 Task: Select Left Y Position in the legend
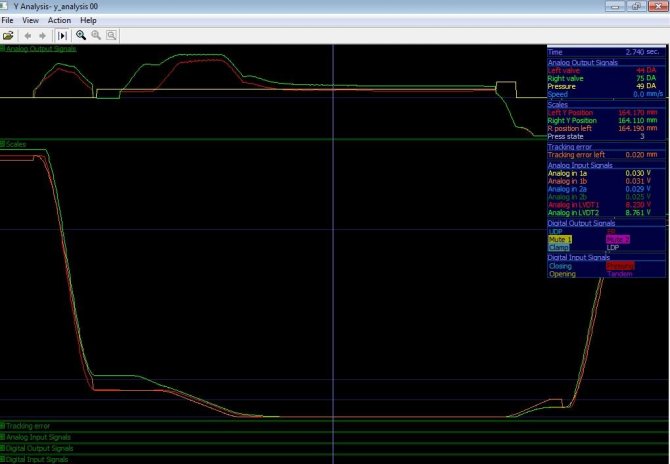[x=570, y=113]
